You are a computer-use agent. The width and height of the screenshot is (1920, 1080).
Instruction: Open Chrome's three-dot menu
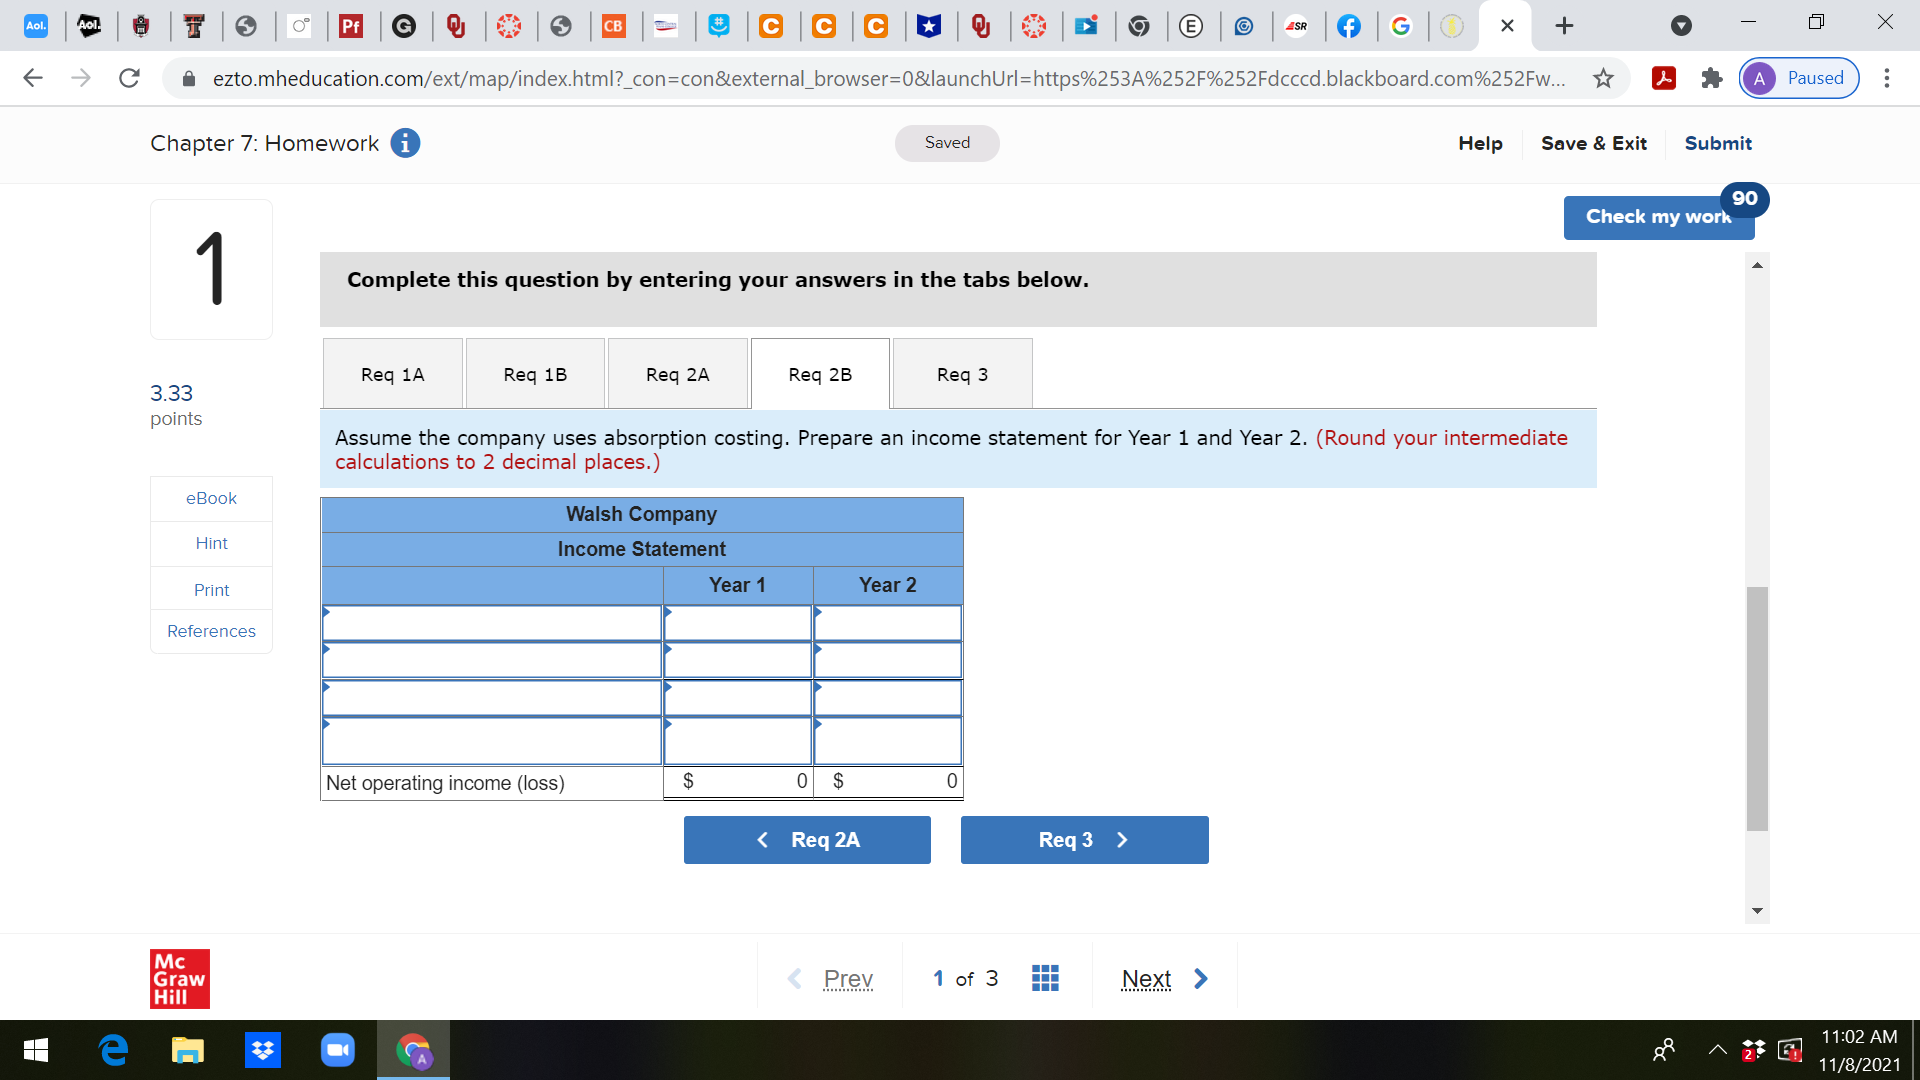coord(1888,78)
